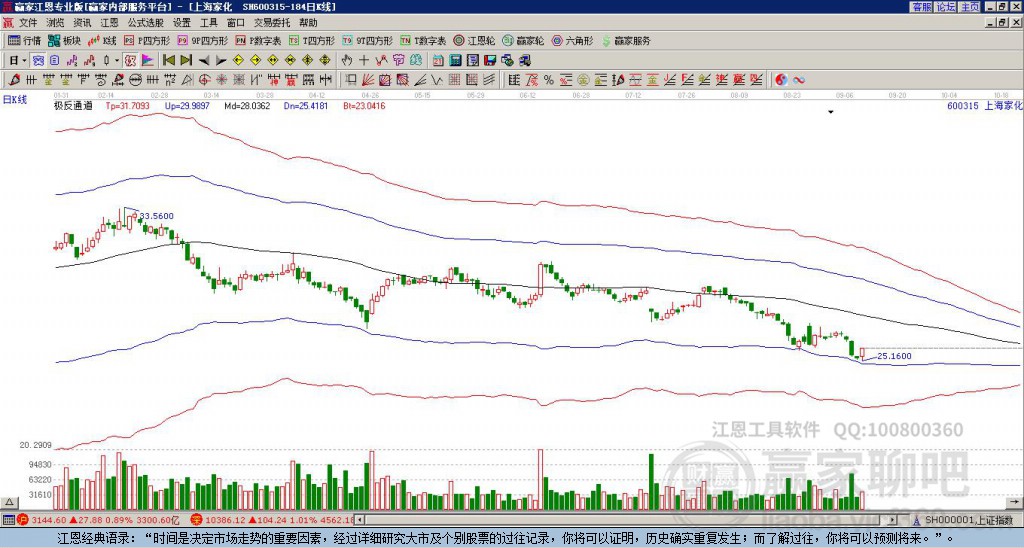
Task: Open the 工具 menu
Action: [x=209, y=23]
